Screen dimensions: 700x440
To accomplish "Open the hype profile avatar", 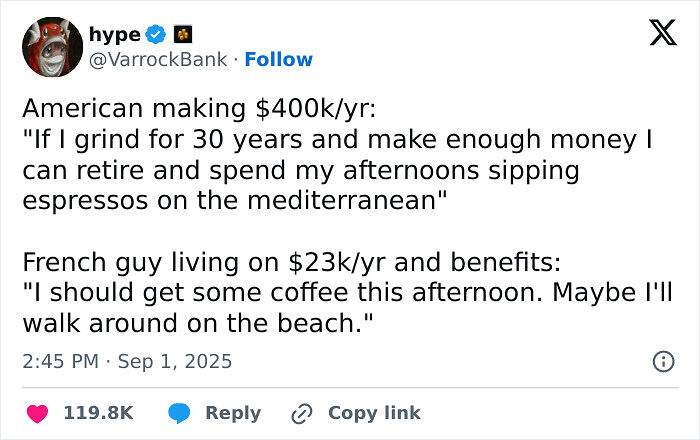I will (x=51, y=47).
